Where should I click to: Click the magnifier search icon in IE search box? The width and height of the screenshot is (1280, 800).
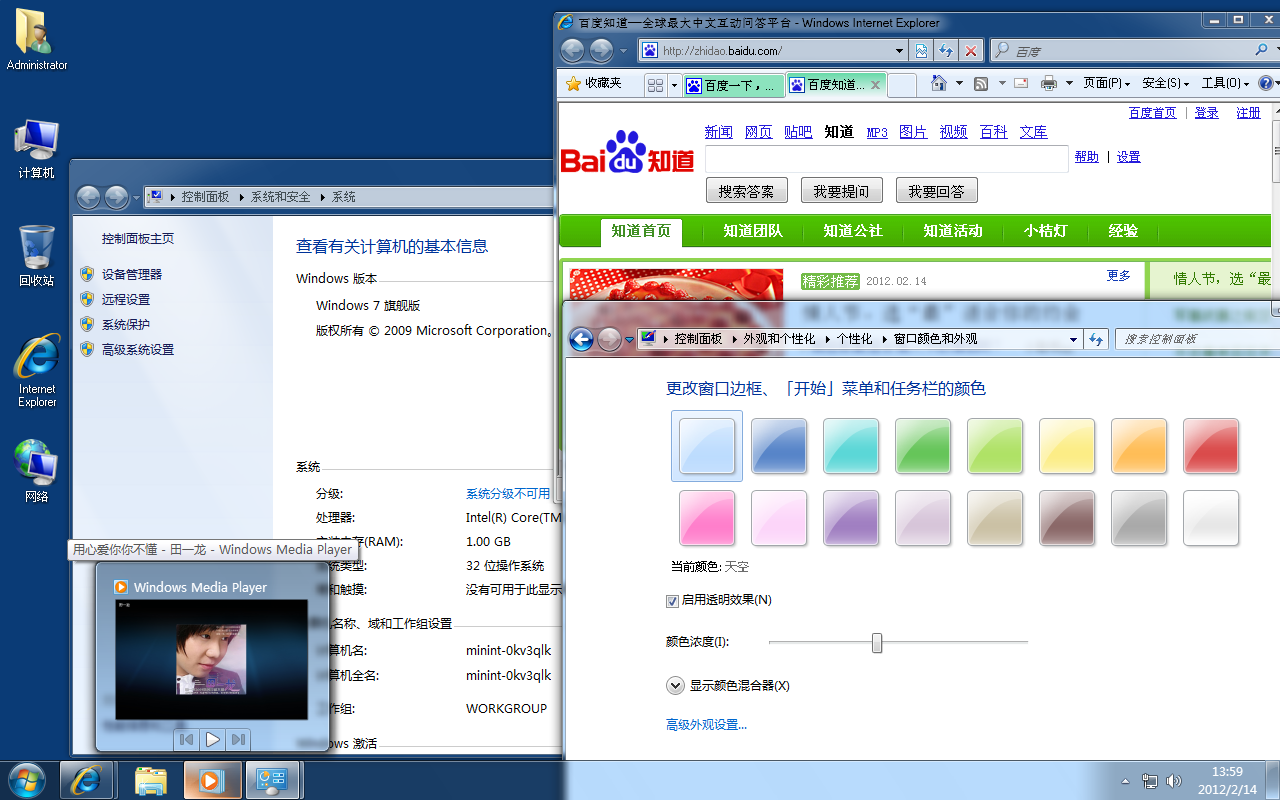pyautogui.click(x=1261, y=50)
